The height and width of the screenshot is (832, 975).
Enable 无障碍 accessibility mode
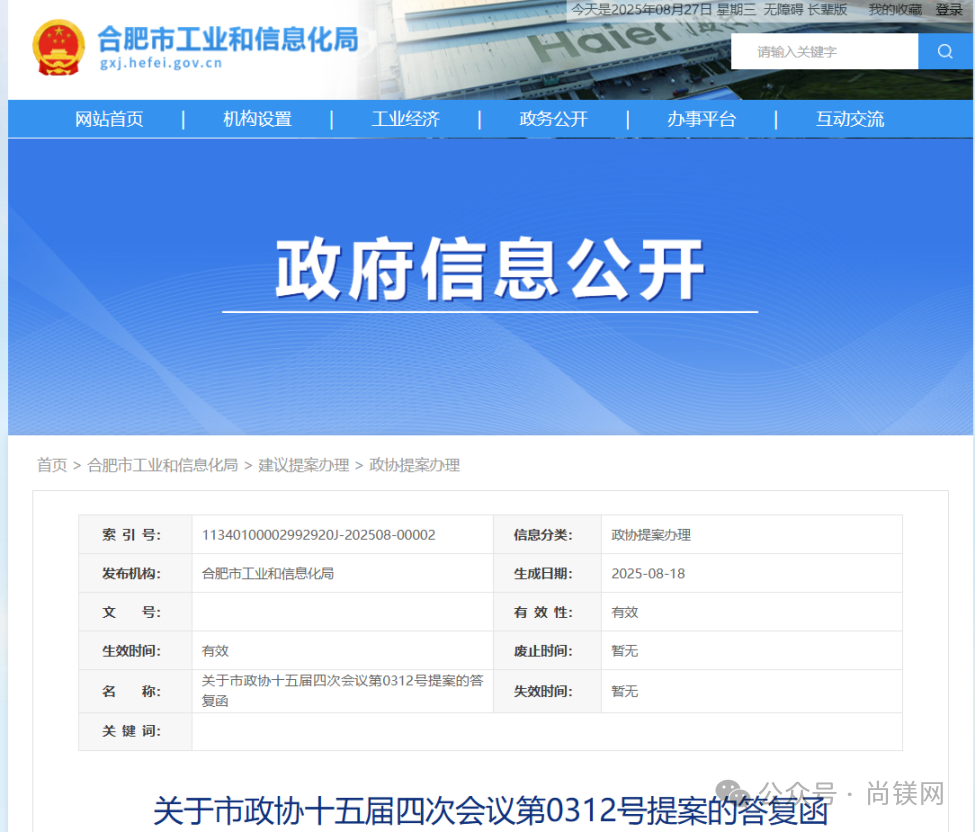pyautogui.click(x=780, y=10)
